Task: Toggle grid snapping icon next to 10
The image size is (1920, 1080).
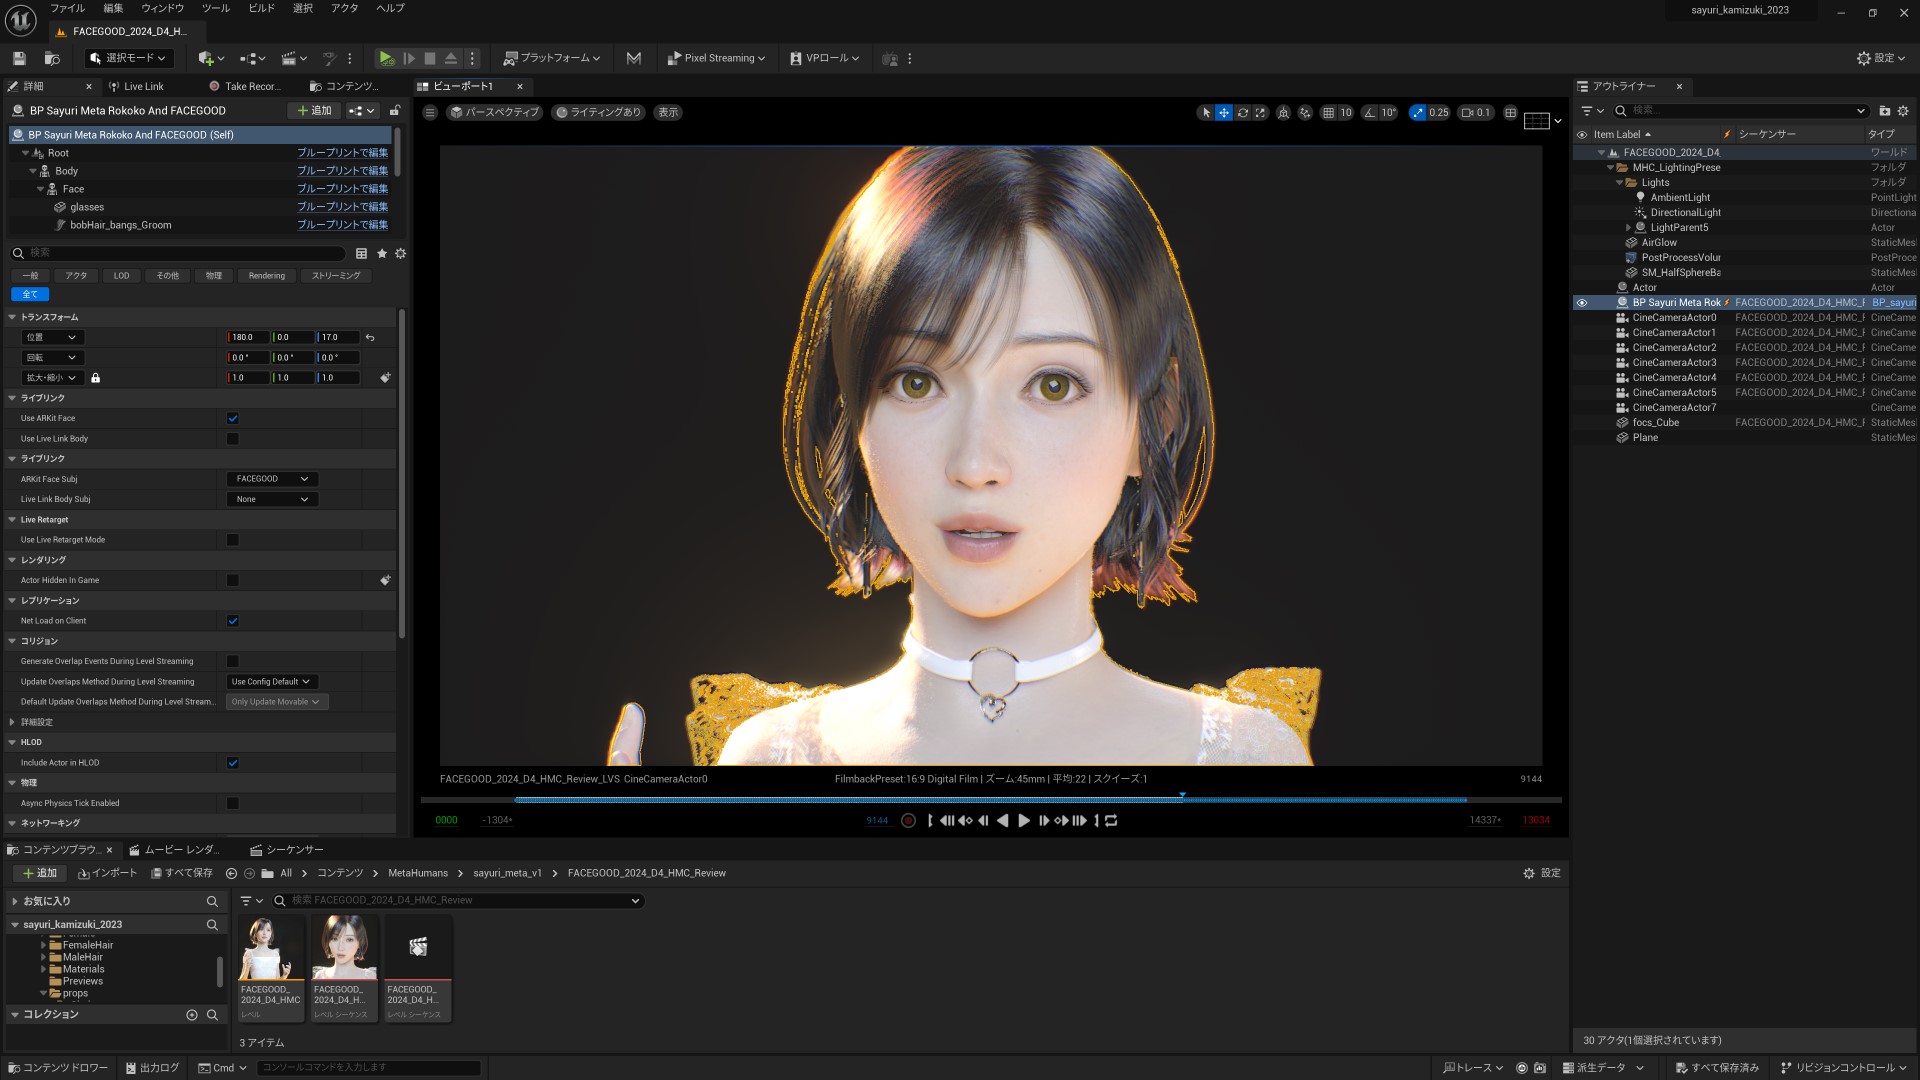Action: [1328, 112]
